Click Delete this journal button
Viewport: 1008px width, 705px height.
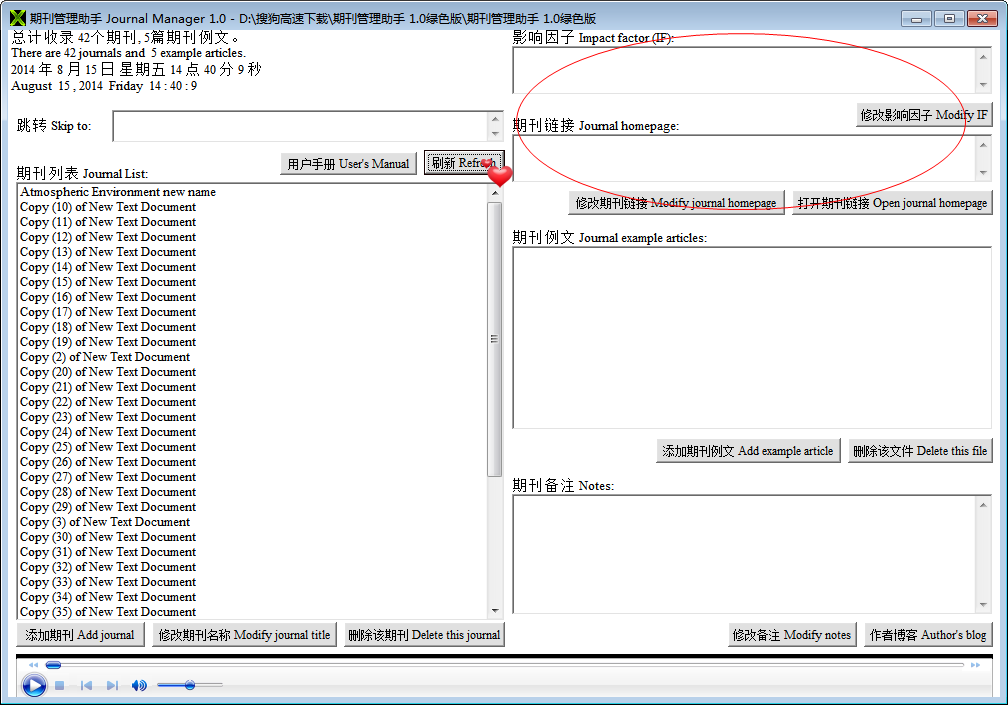424,635
